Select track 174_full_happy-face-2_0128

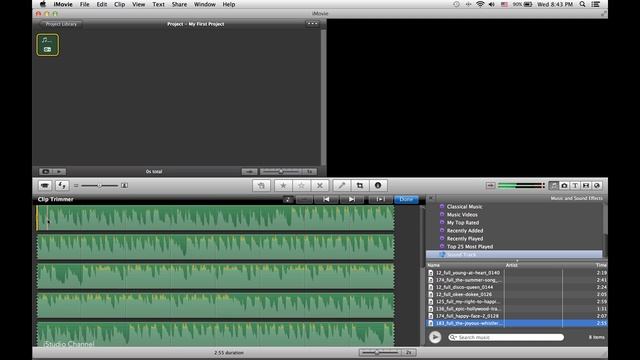coord(517,316)
